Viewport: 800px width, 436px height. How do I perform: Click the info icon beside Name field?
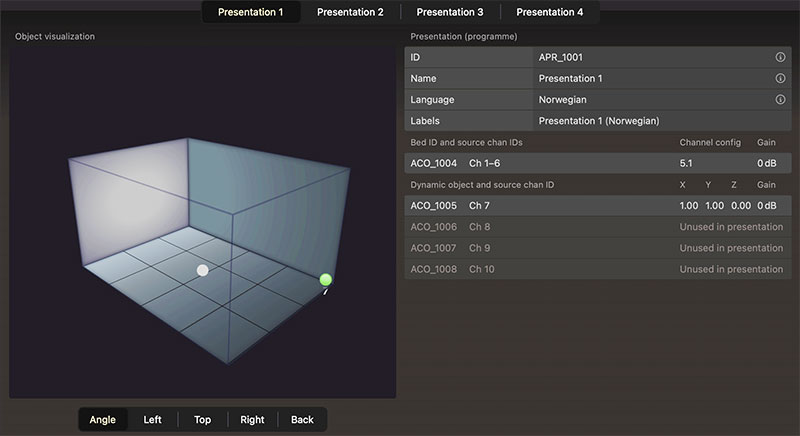coord(780,78)
